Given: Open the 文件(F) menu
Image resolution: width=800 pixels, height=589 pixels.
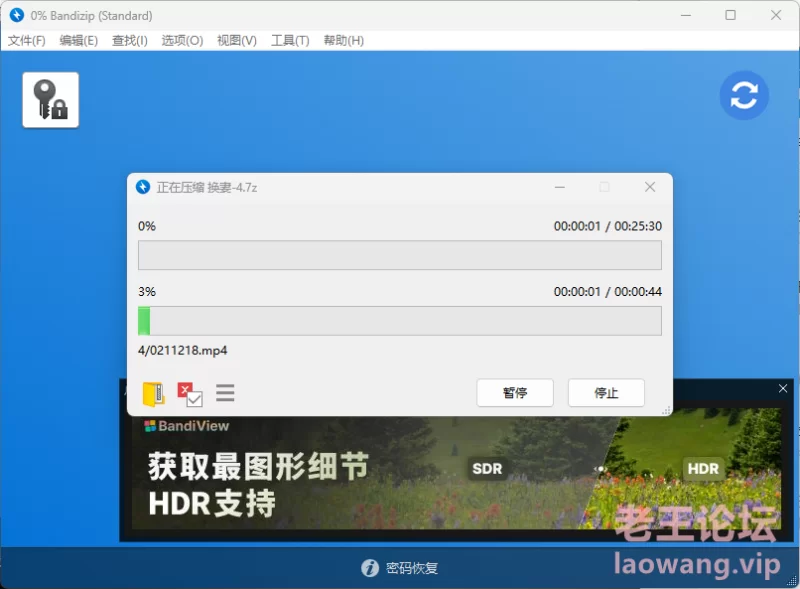Looking at the screenshot, I should pyautogui.click(x=27, y=41).
